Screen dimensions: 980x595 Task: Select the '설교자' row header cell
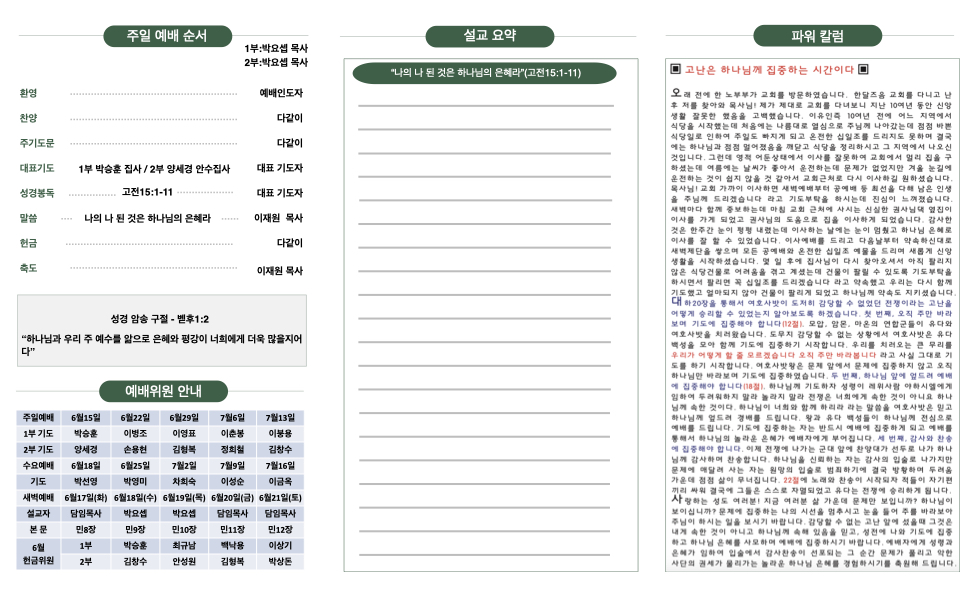click(x=38, y=513)
